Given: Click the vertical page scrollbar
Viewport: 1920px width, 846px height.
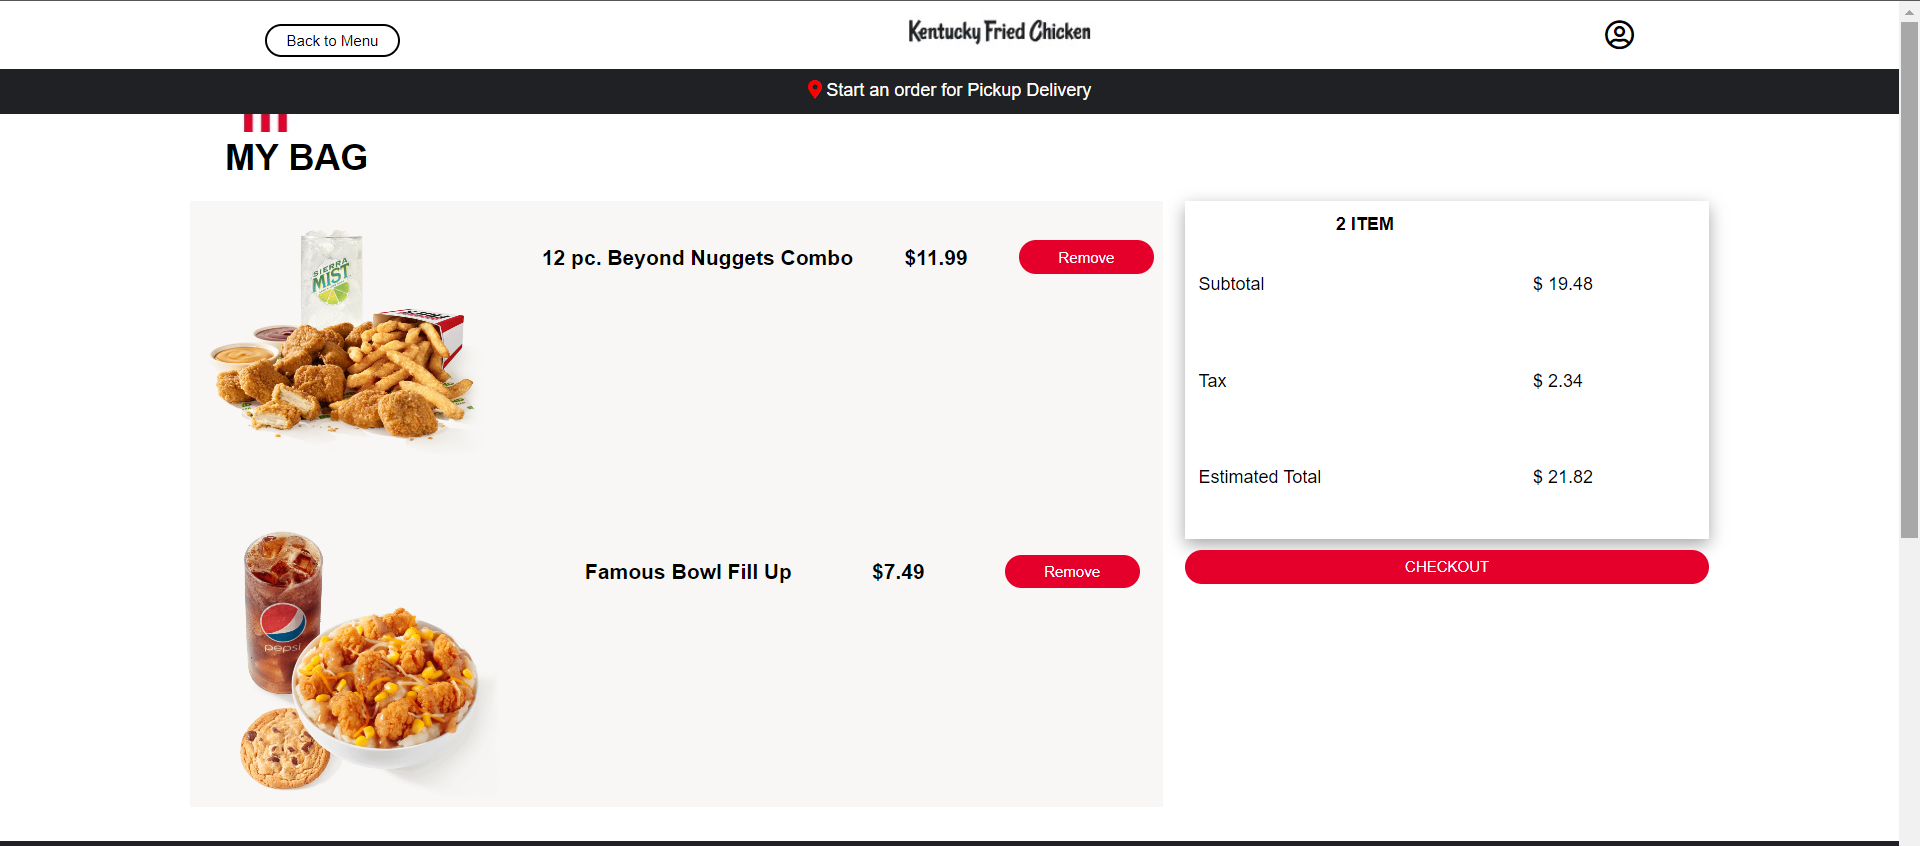Looking at the screenshot, I should (1908, 280).
